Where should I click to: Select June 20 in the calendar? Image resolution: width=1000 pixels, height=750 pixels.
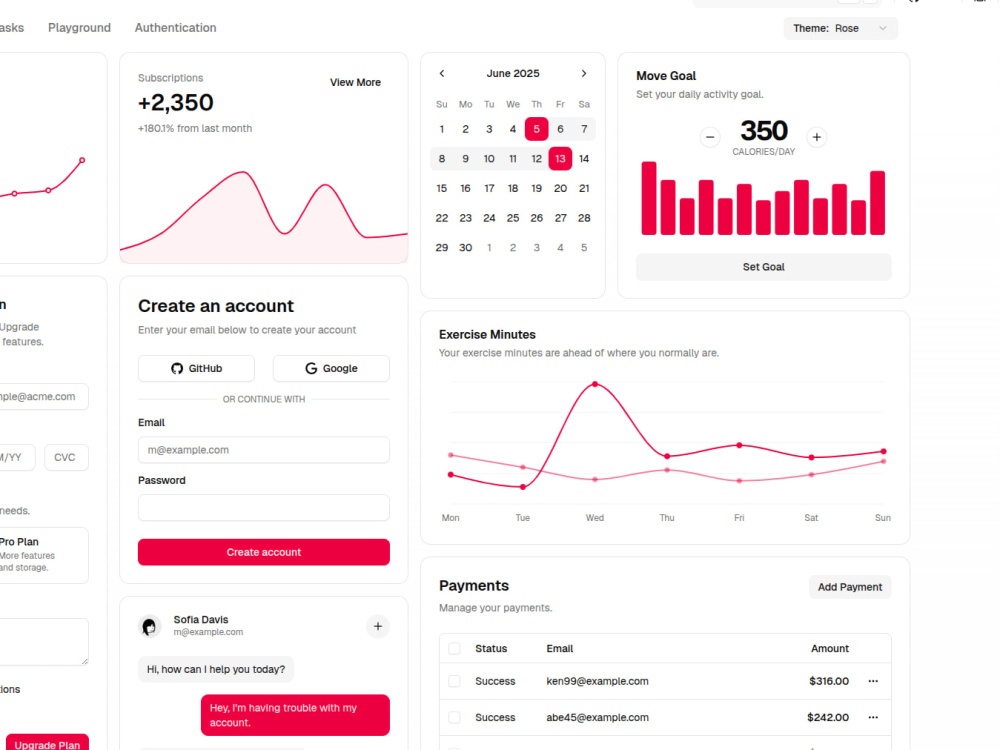[x=560, y=188]
